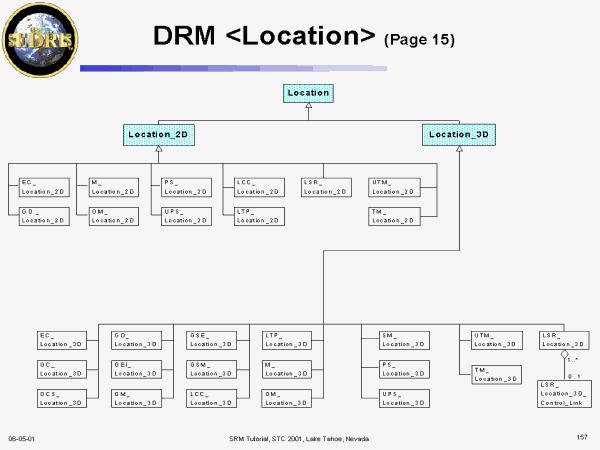Click the TM_Location_2D box
600x450 pixels.
tap(394, 216)
